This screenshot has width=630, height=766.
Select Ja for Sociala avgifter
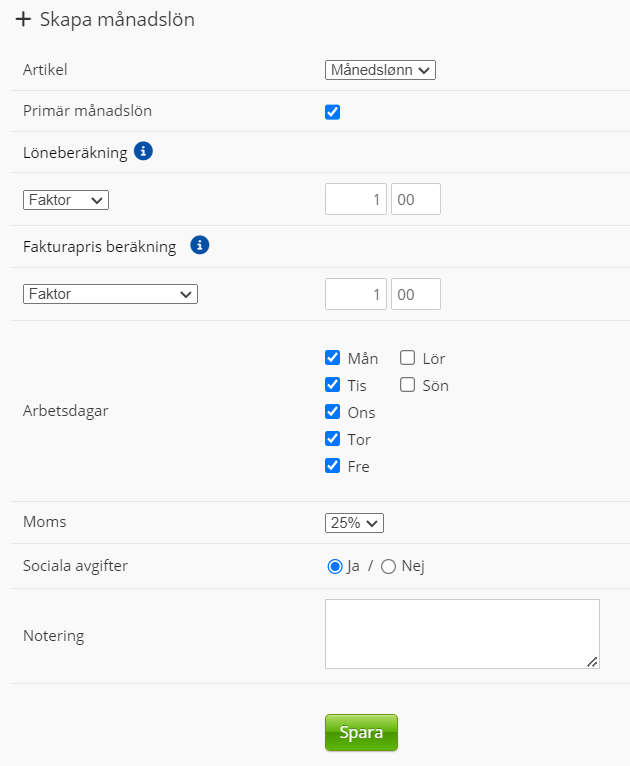(335, 566)
